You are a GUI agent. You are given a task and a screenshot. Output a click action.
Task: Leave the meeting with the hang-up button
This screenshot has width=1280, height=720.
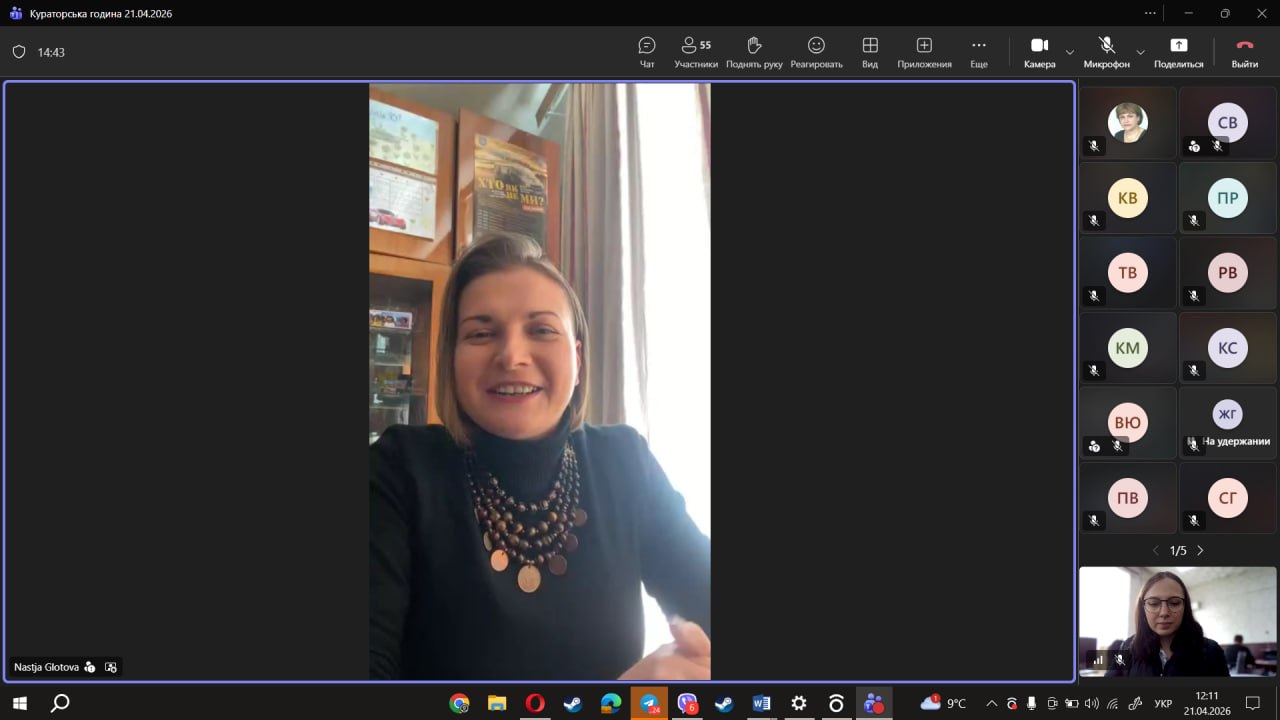1244,52
